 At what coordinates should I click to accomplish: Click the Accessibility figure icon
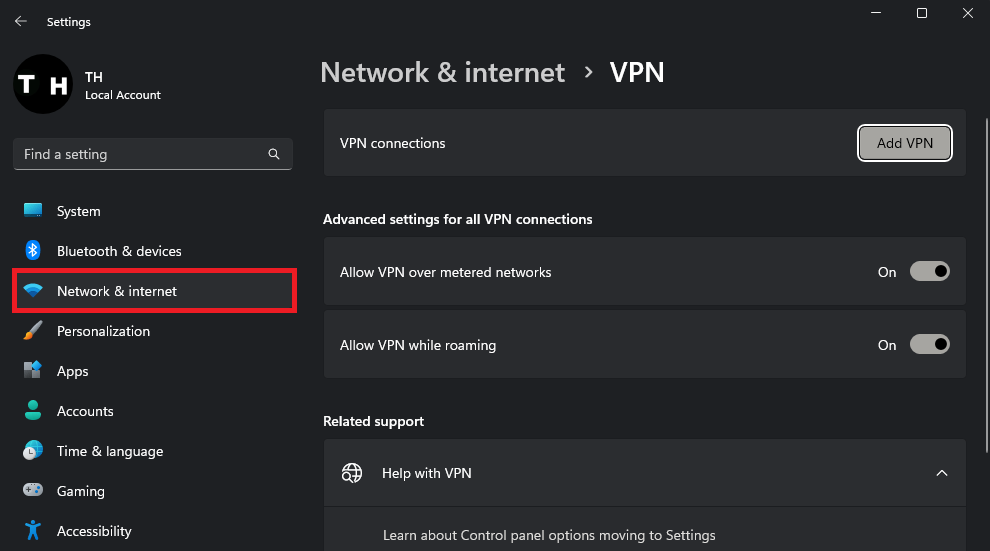pos(33,531)
